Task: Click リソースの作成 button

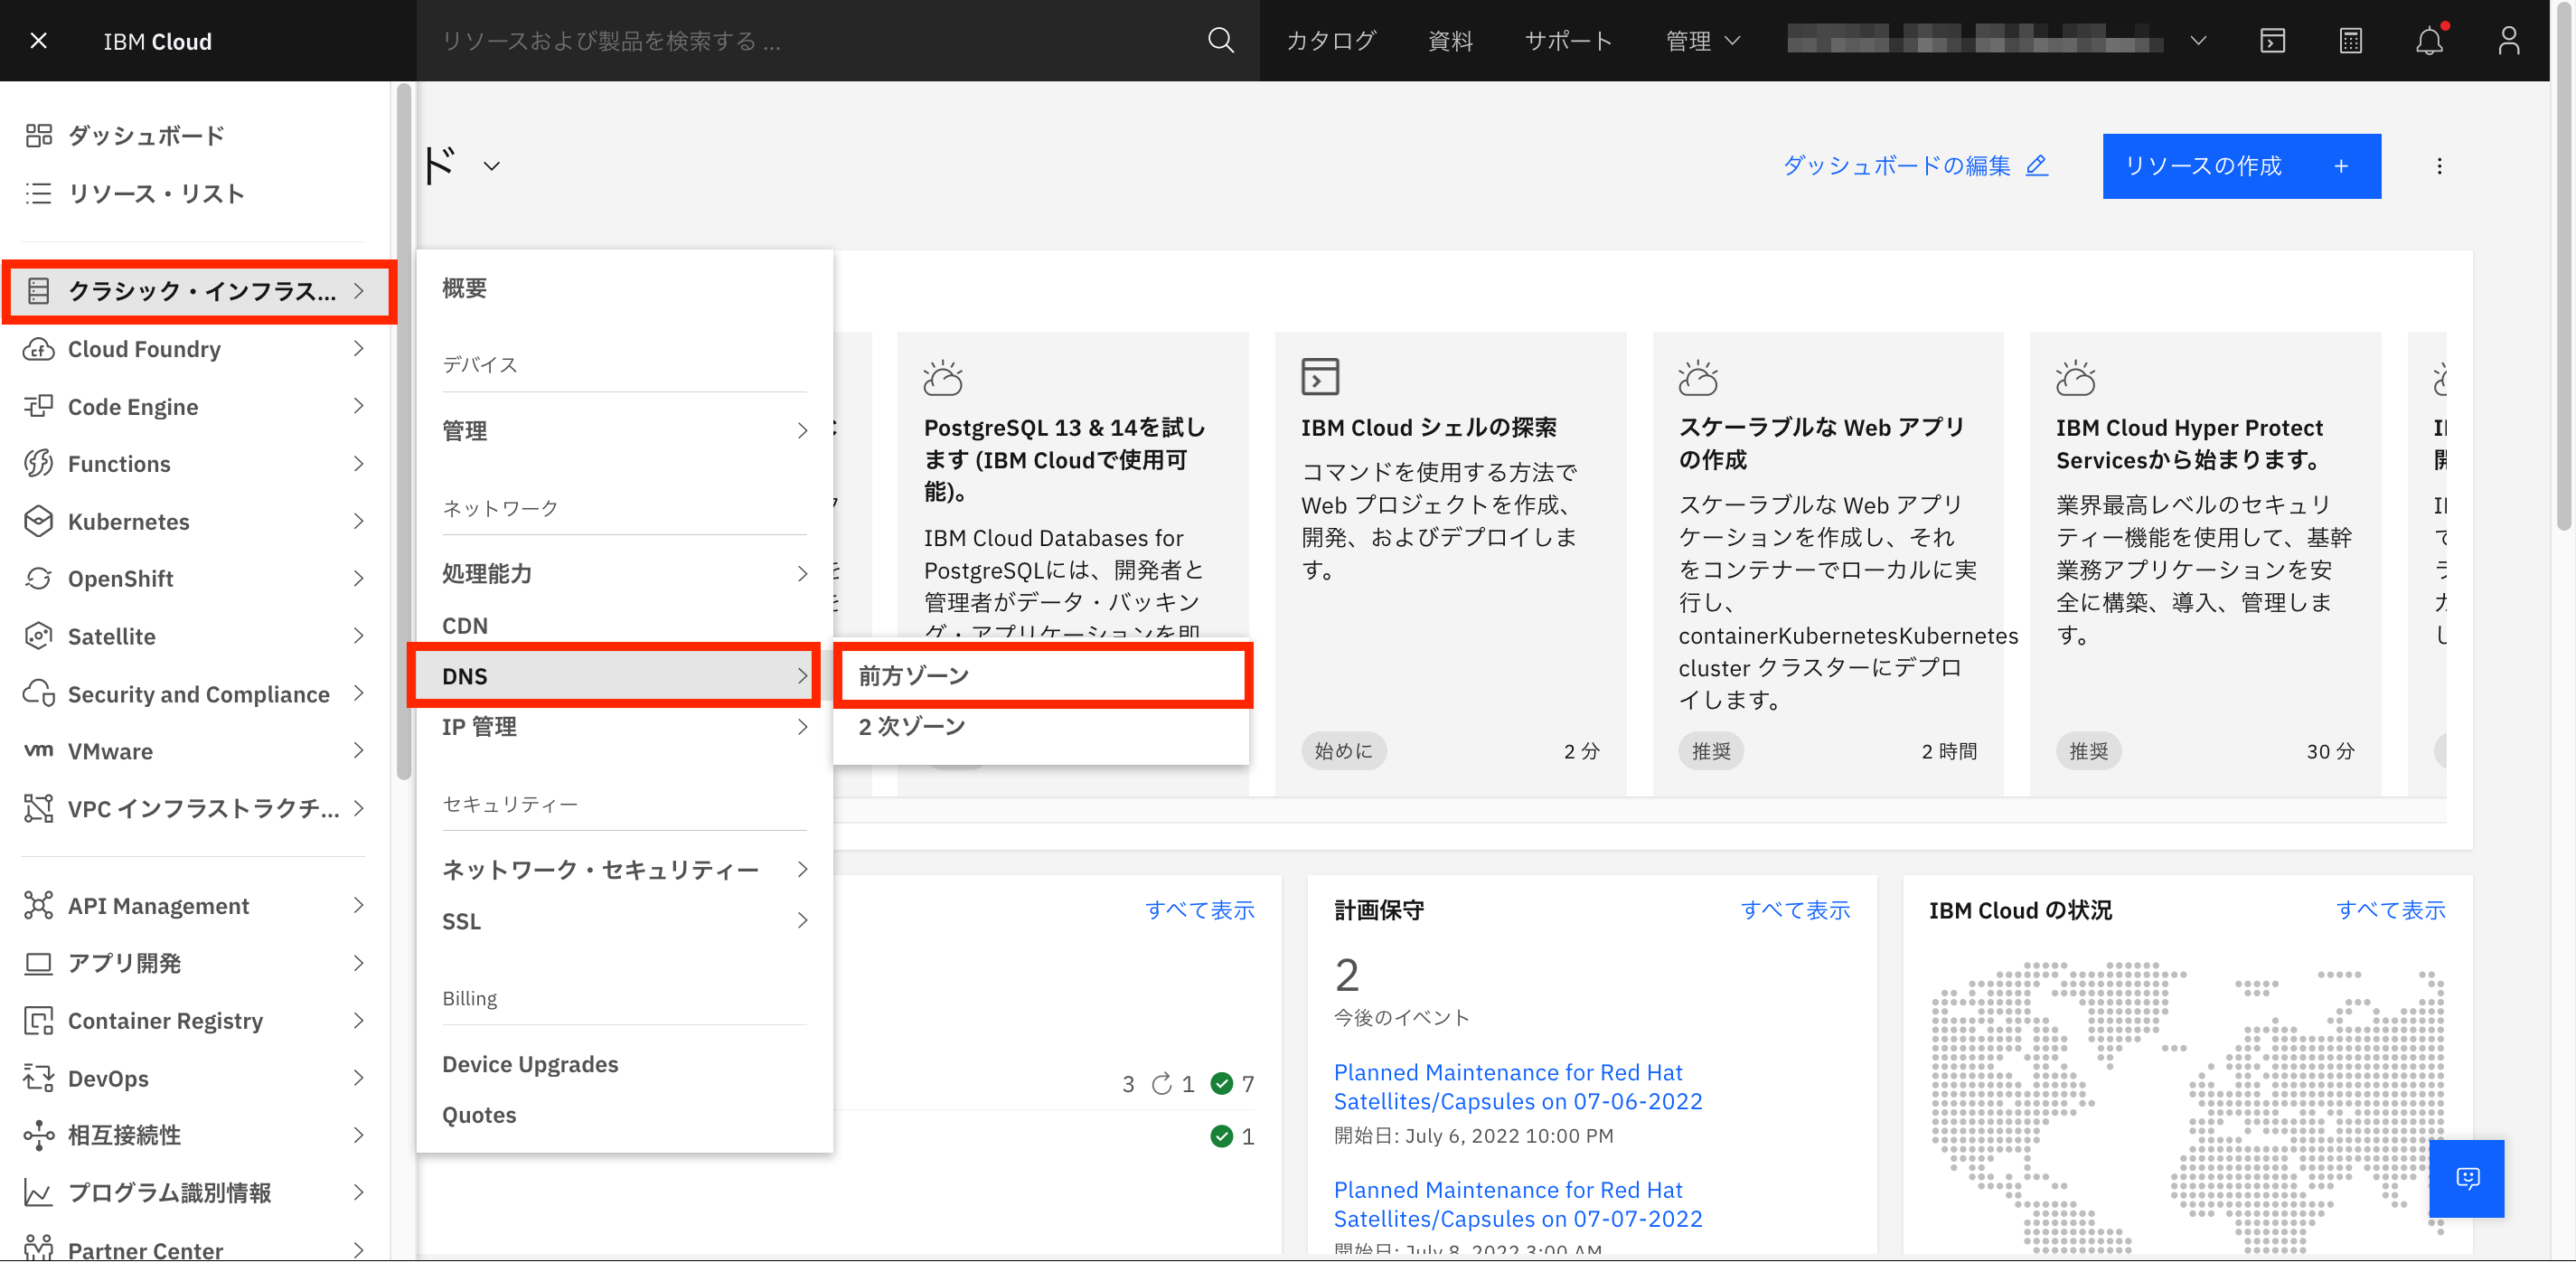Action: click(2240, 166)
